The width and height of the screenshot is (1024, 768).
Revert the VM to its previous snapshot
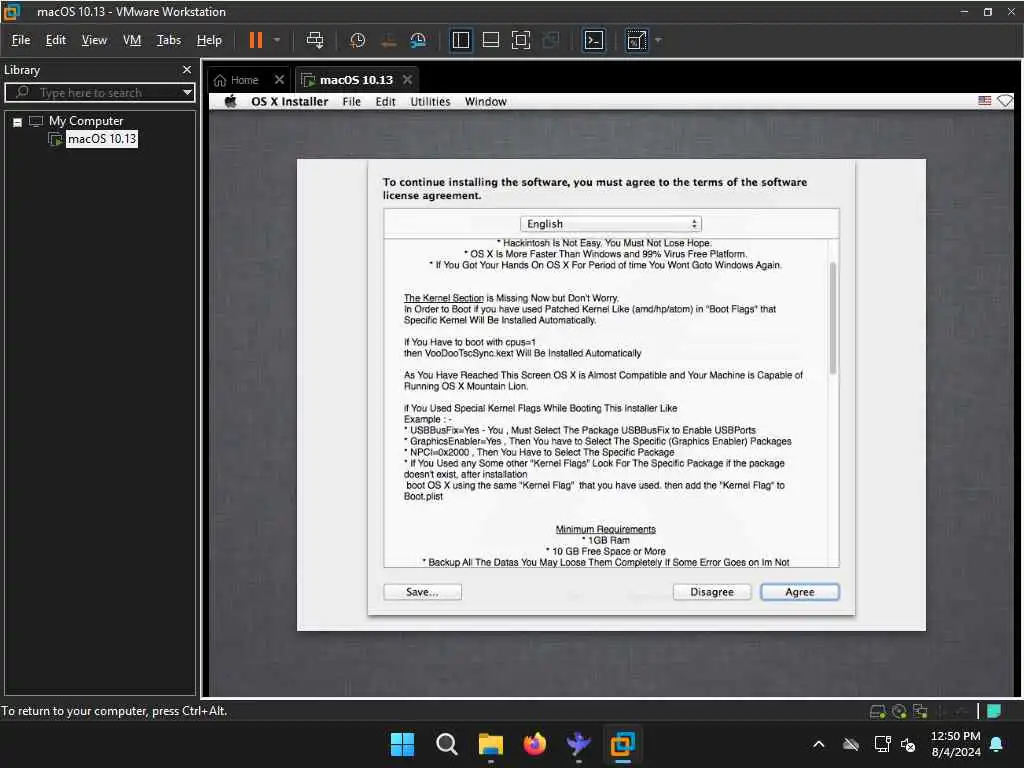click(x=388, y=40)
